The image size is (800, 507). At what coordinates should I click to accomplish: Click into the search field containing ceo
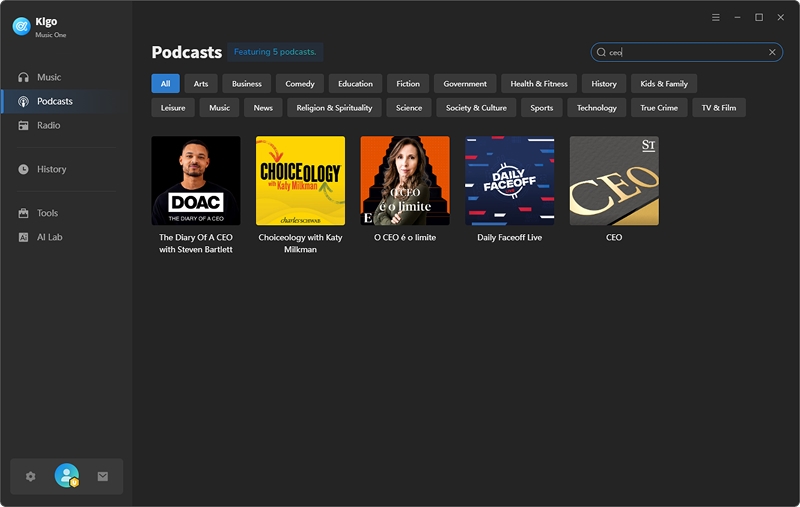pyautogui.click(x=687, y=52)
